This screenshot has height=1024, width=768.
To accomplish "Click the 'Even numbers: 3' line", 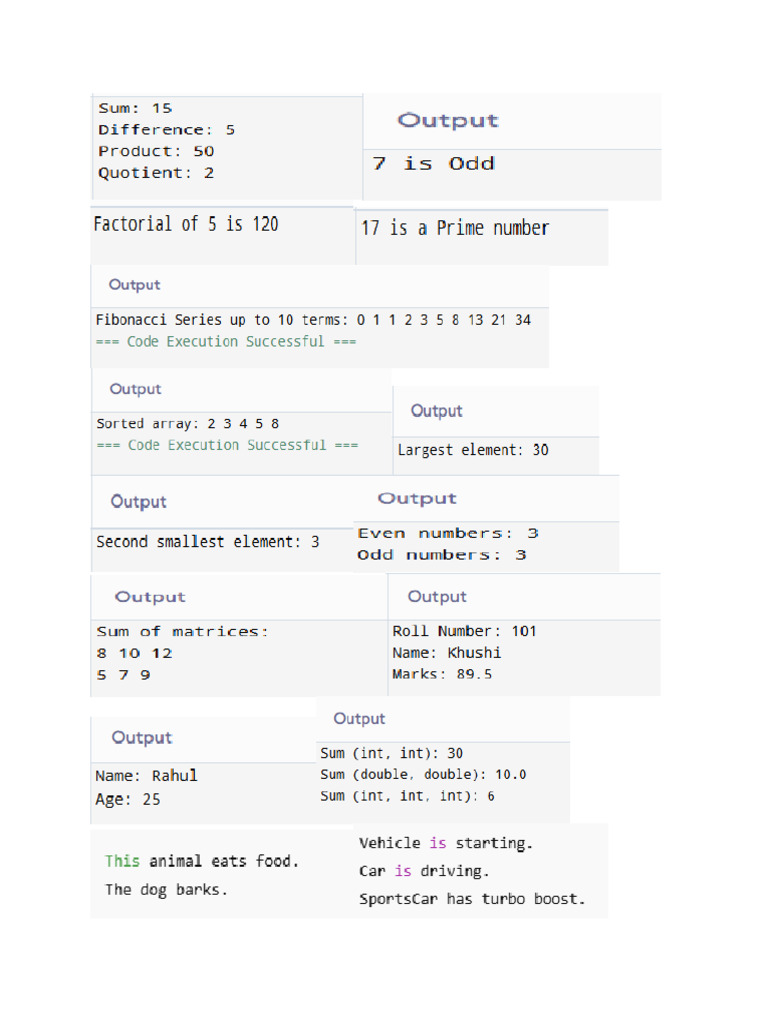I will coord(448,533).
